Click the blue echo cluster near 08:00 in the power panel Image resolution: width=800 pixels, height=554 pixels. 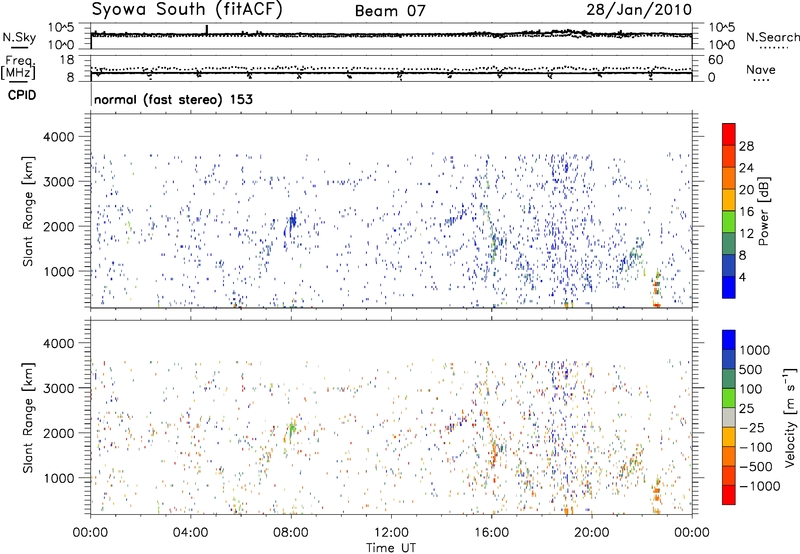[x=292, y=222]
